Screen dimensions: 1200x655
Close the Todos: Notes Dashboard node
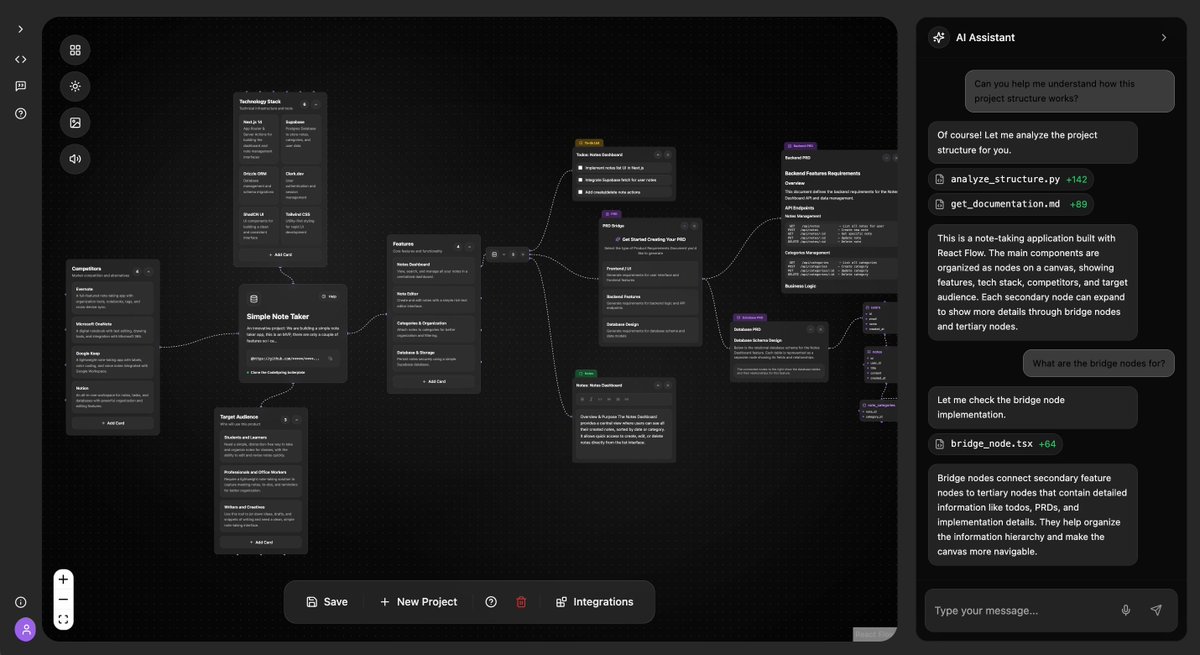(x=668, y=155)
